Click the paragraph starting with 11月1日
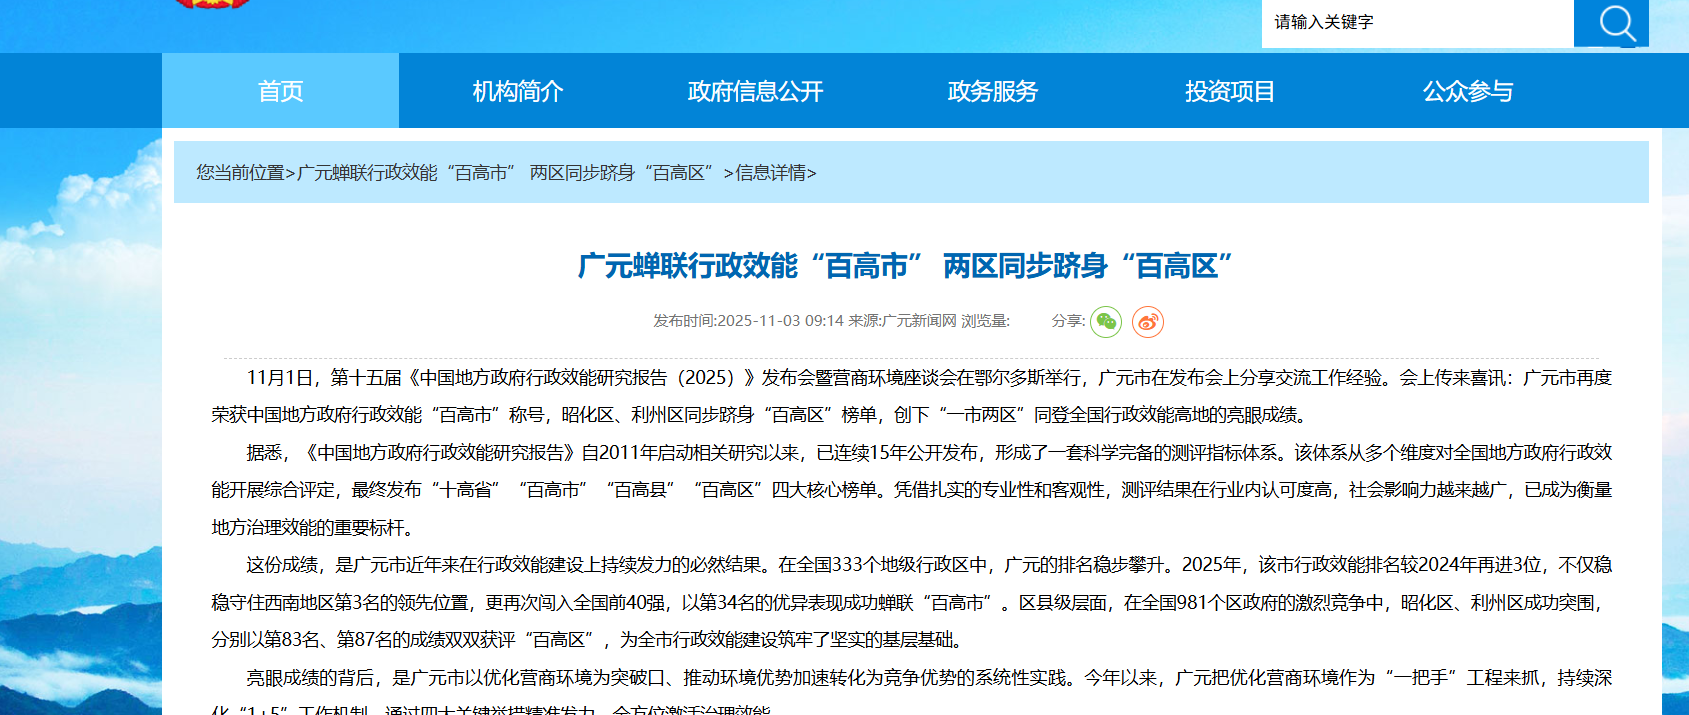 click(910, 396)
